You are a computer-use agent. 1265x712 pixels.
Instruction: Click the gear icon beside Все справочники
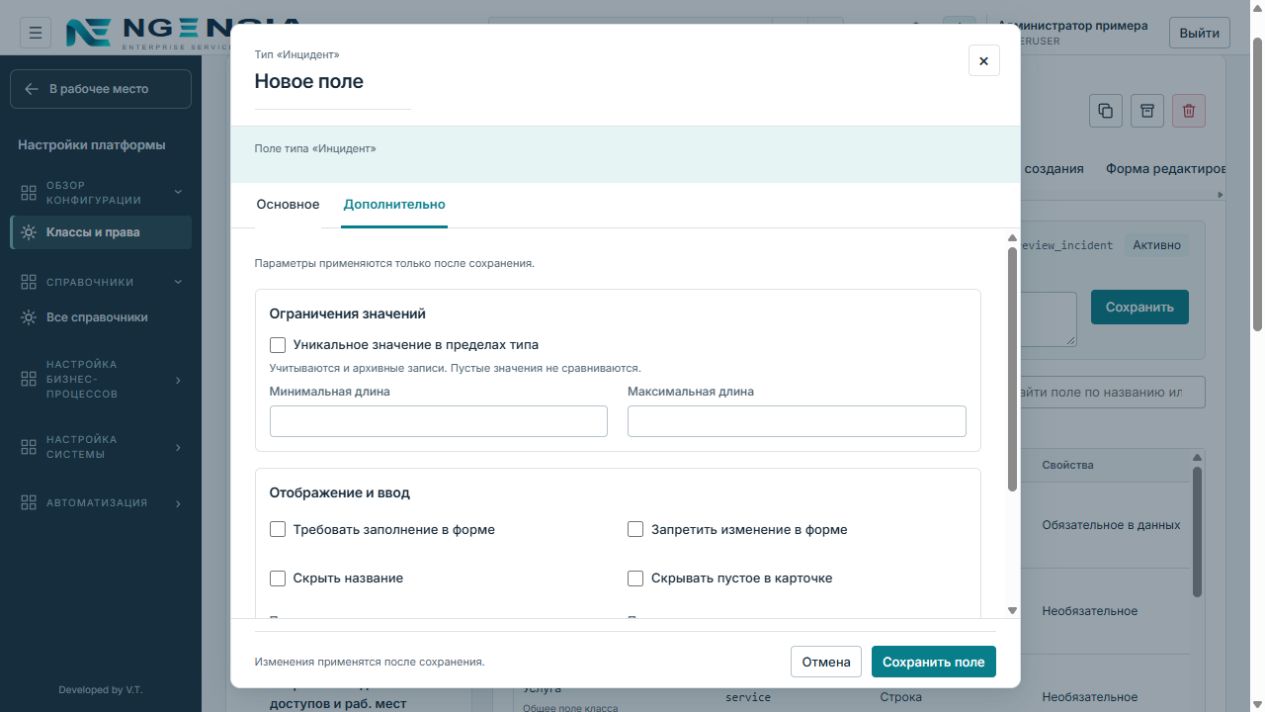click(29, 317)
